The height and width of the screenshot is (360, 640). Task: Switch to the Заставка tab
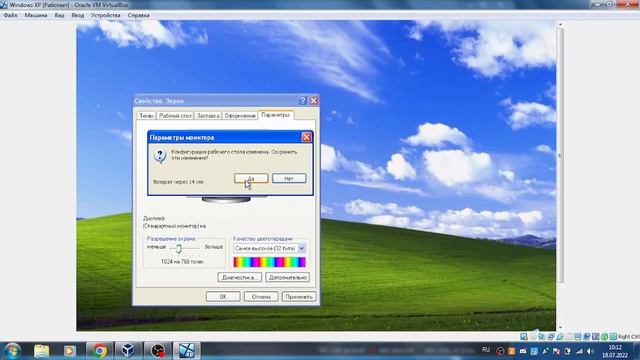coord(208,116)
